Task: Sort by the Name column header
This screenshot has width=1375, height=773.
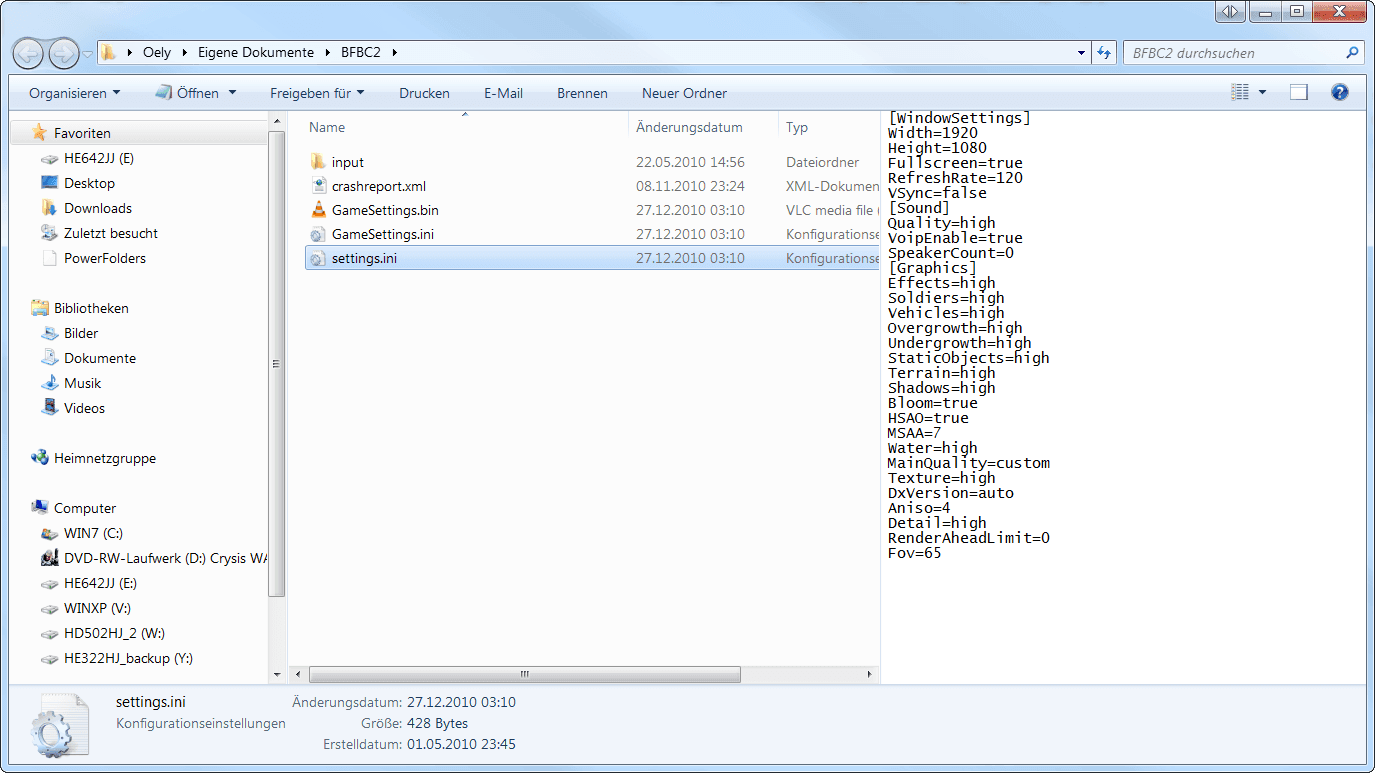Action: [327, 127]
